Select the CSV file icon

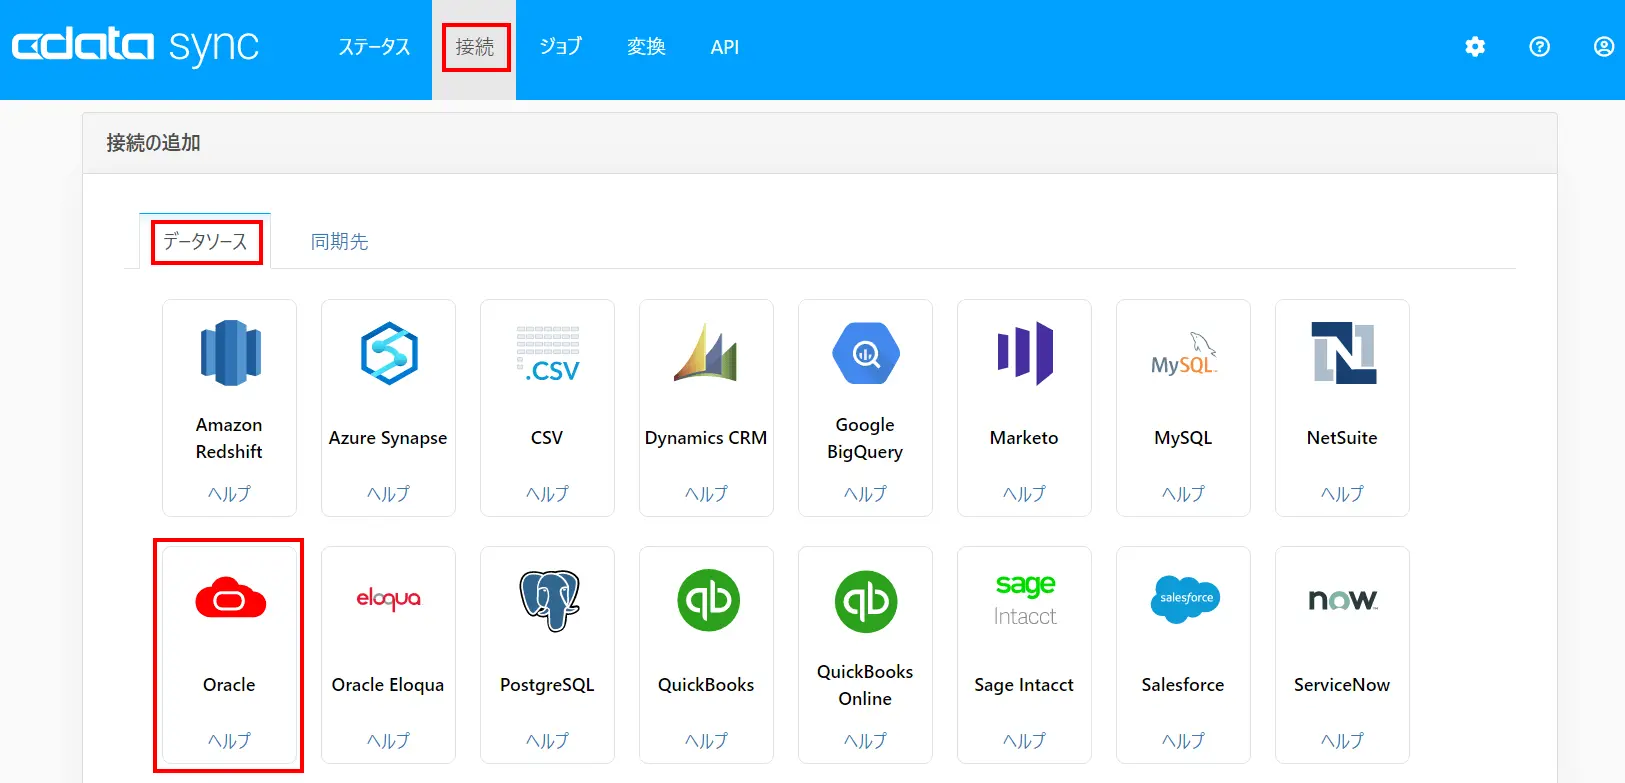pos(548,353)
